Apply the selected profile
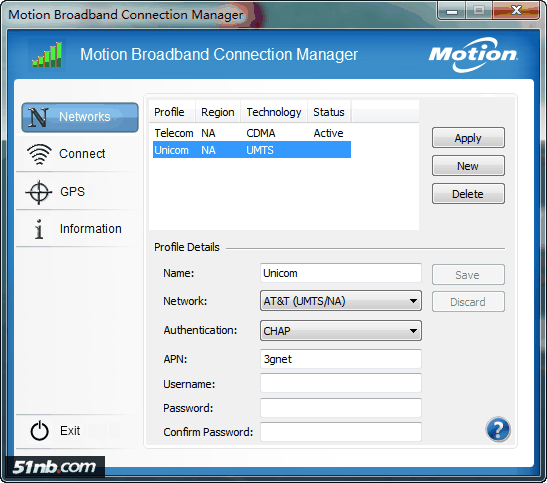547x483 pixels. pos(468,138)
